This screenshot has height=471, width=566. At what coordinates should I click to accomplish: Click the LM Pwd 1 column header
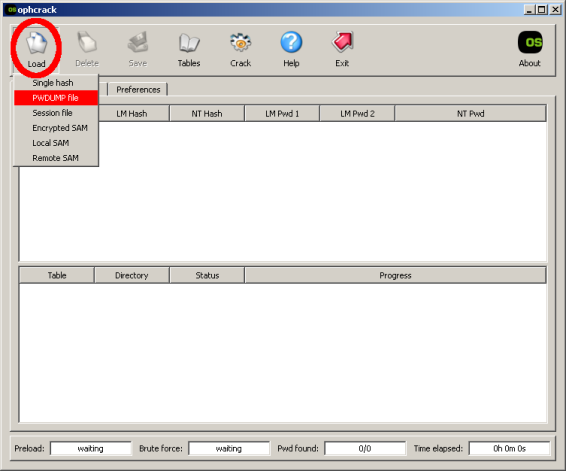point(282,114)
